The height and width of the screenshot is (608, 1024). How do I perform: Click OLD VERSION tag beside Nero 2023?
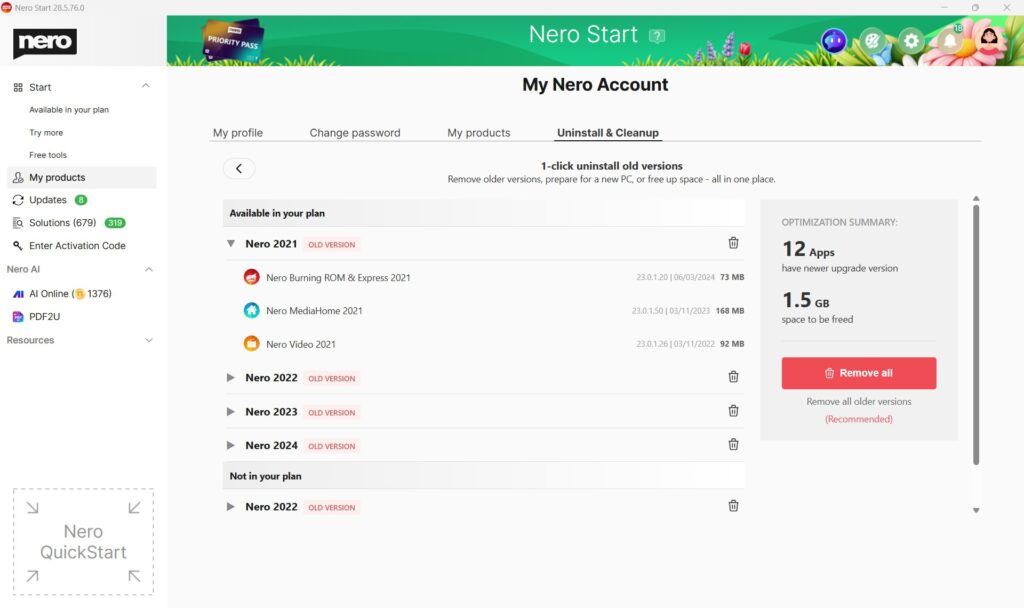(332, 413)
